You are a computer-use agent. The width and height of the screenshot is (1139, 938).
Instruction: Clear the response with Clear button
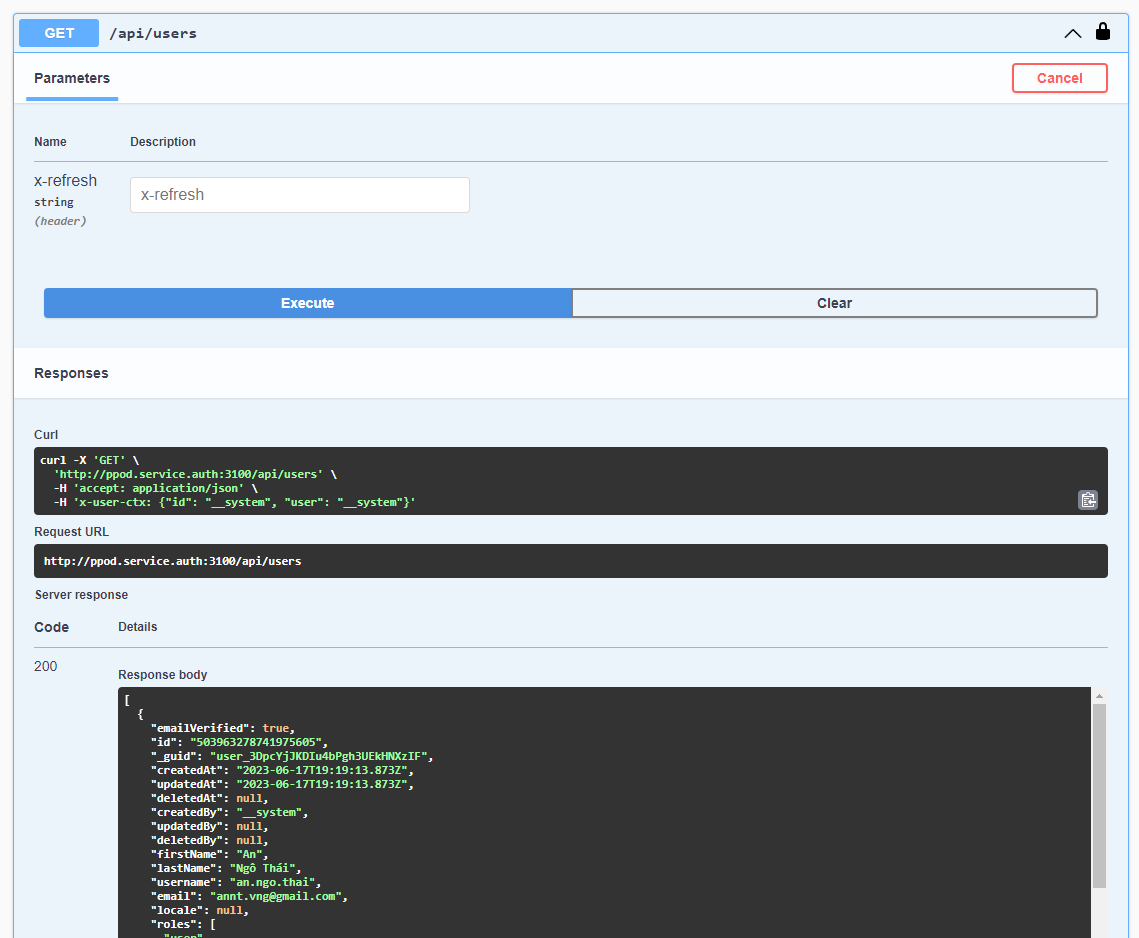(834, 303)
